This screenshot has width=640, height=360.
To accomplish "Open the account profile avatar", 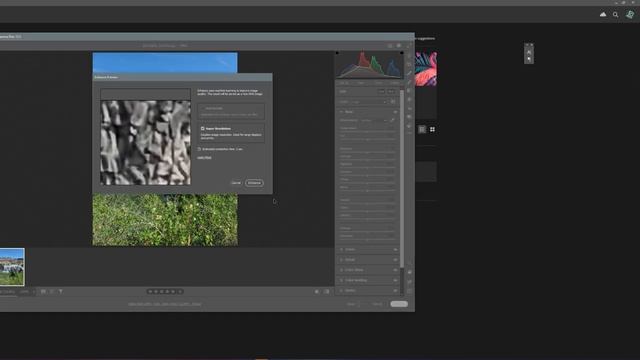I will pyautogui.click(x=630, y=14).
